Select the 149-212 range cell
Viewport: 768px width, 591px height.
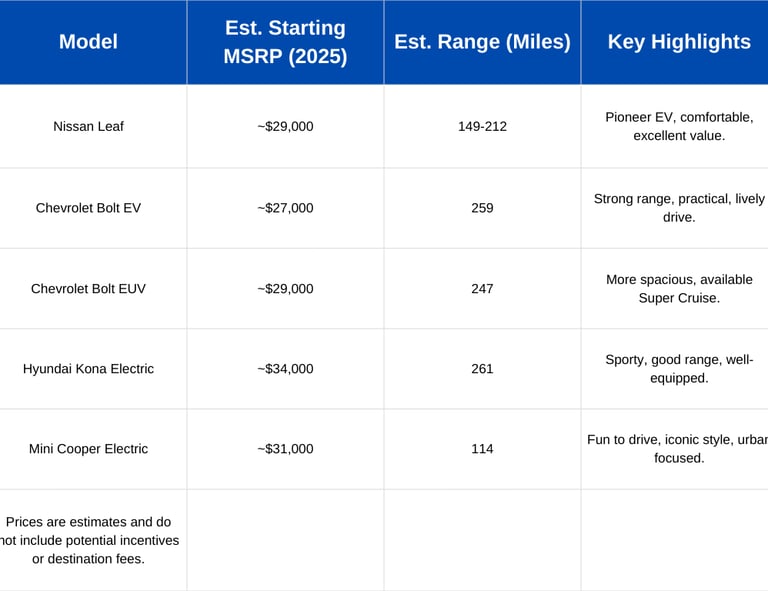click(x=482, y=127)
